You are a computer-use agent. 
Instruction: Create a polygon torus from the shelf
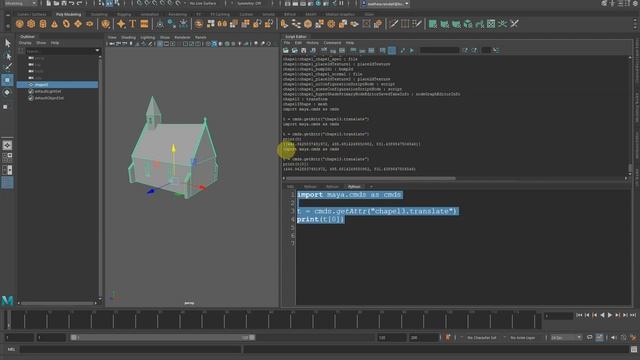tap(66, 24)
